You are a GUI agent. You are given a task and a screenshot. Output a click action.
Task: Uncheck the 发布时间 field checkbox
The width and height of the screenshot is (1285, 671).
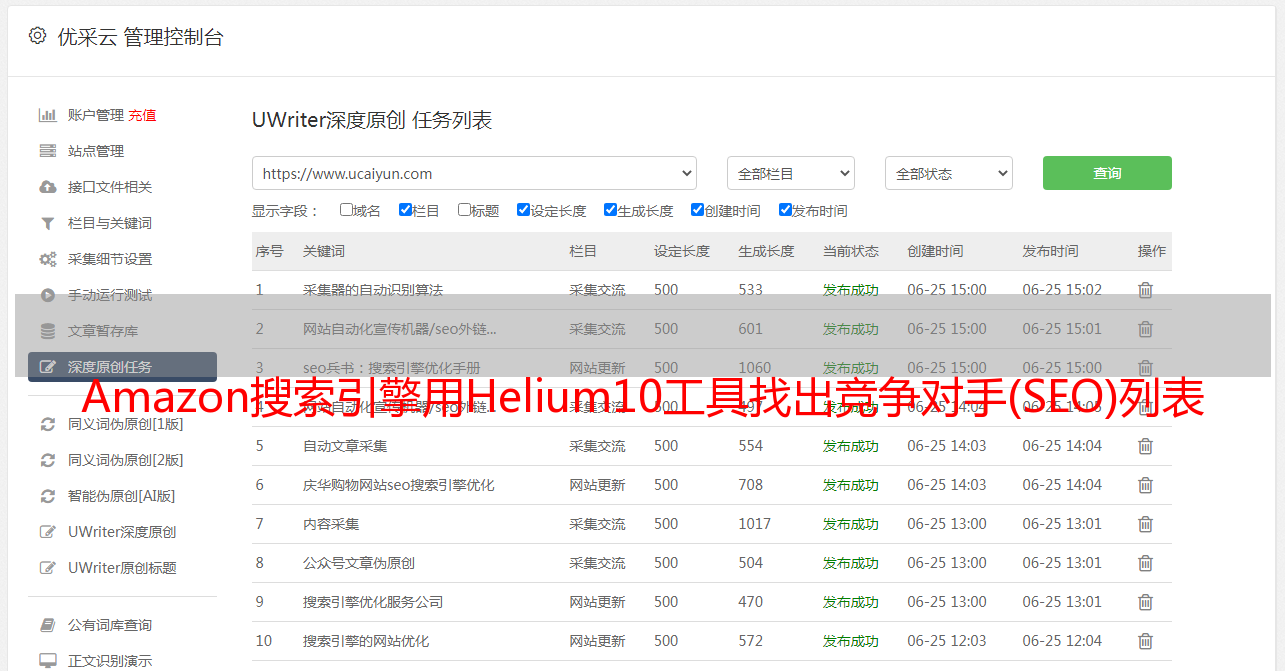coord(784,210)
